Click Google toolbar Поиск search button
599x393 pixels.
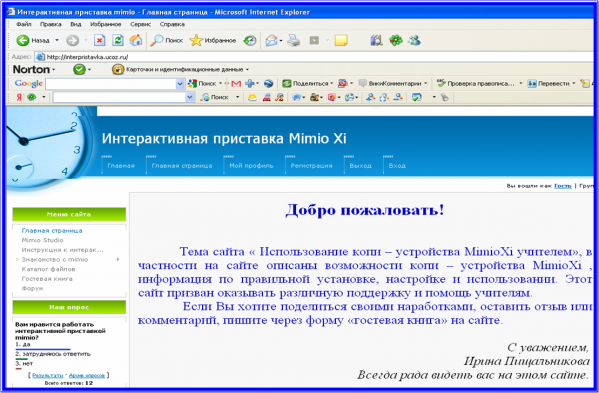click(202, 83)
